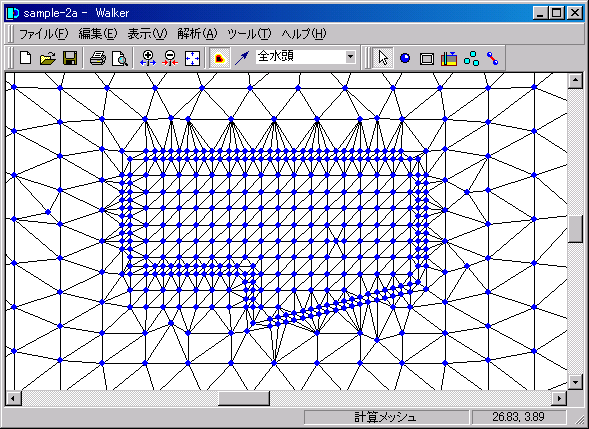The image size is (589, 429).
Task: Click the Print icon
Action: click(x=98, y=58)
